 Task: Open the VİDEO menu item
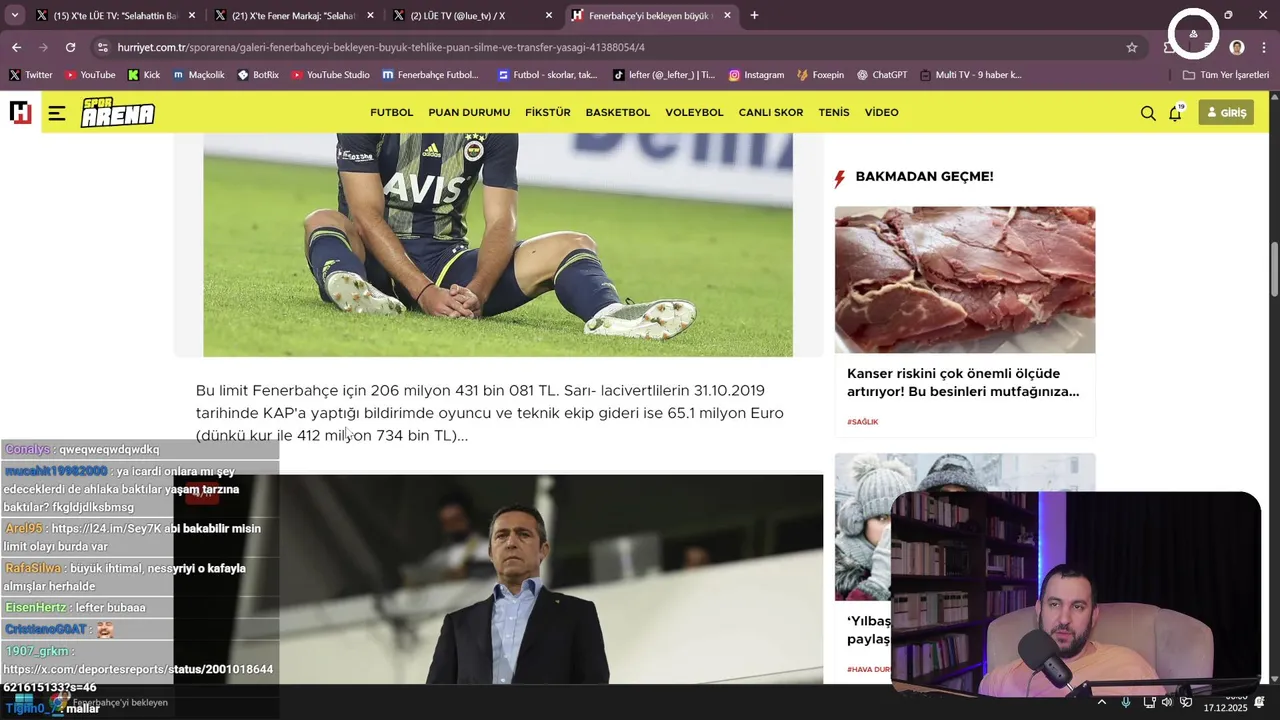[881, 113]
